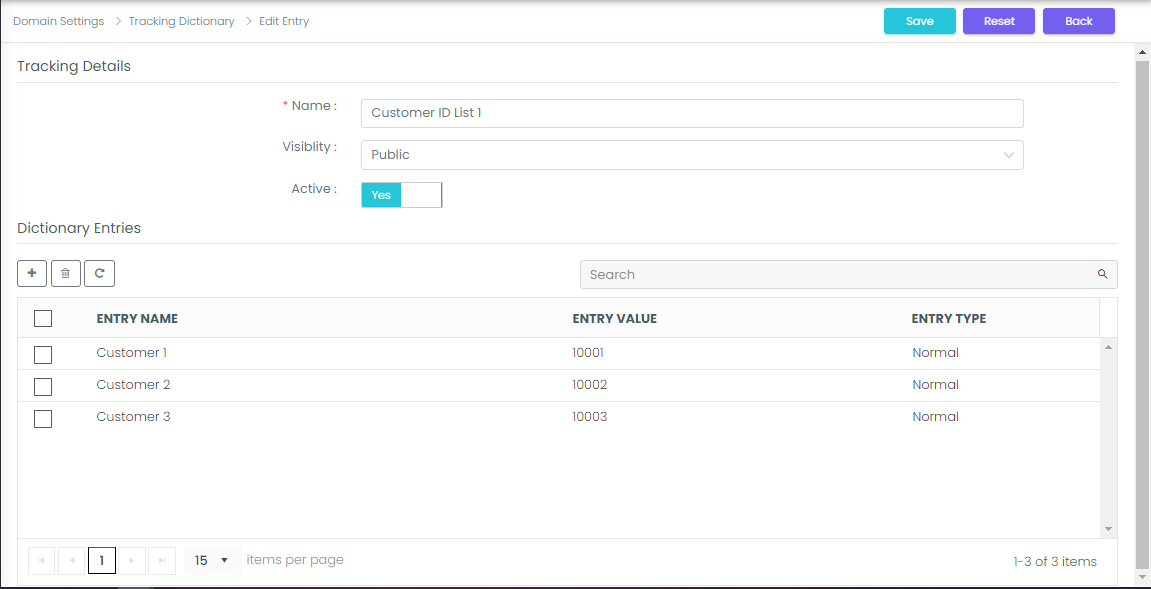Click the Name input field
The height and width of the screenshot is (589, 1151).
pyautogui.click(x=692, y=113)
